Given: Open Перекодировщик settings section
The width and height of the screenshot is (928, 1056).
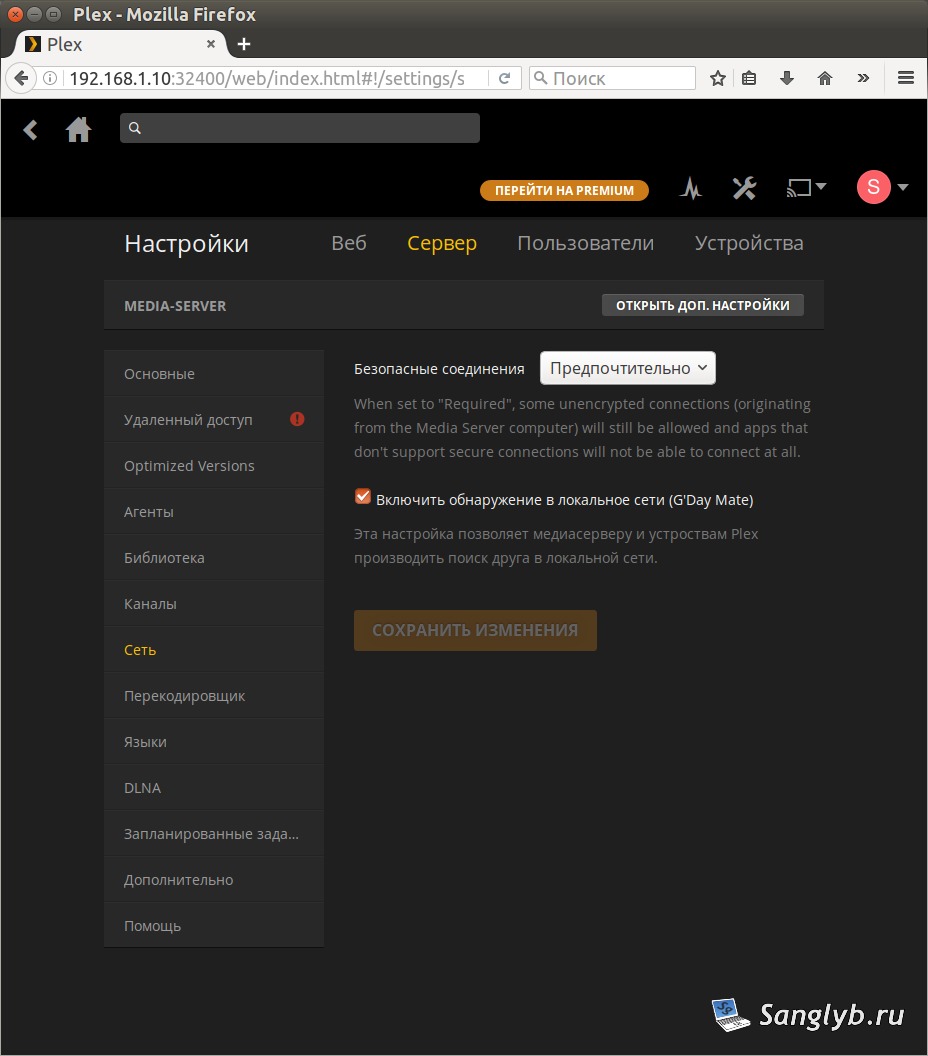Looking at the screenshot, I should coord(214,696).
